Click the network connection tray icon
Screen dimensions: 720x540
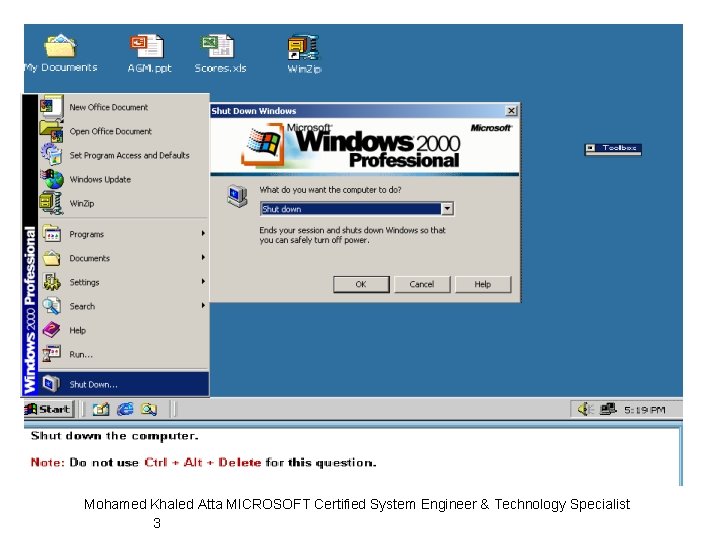[608, 409]
